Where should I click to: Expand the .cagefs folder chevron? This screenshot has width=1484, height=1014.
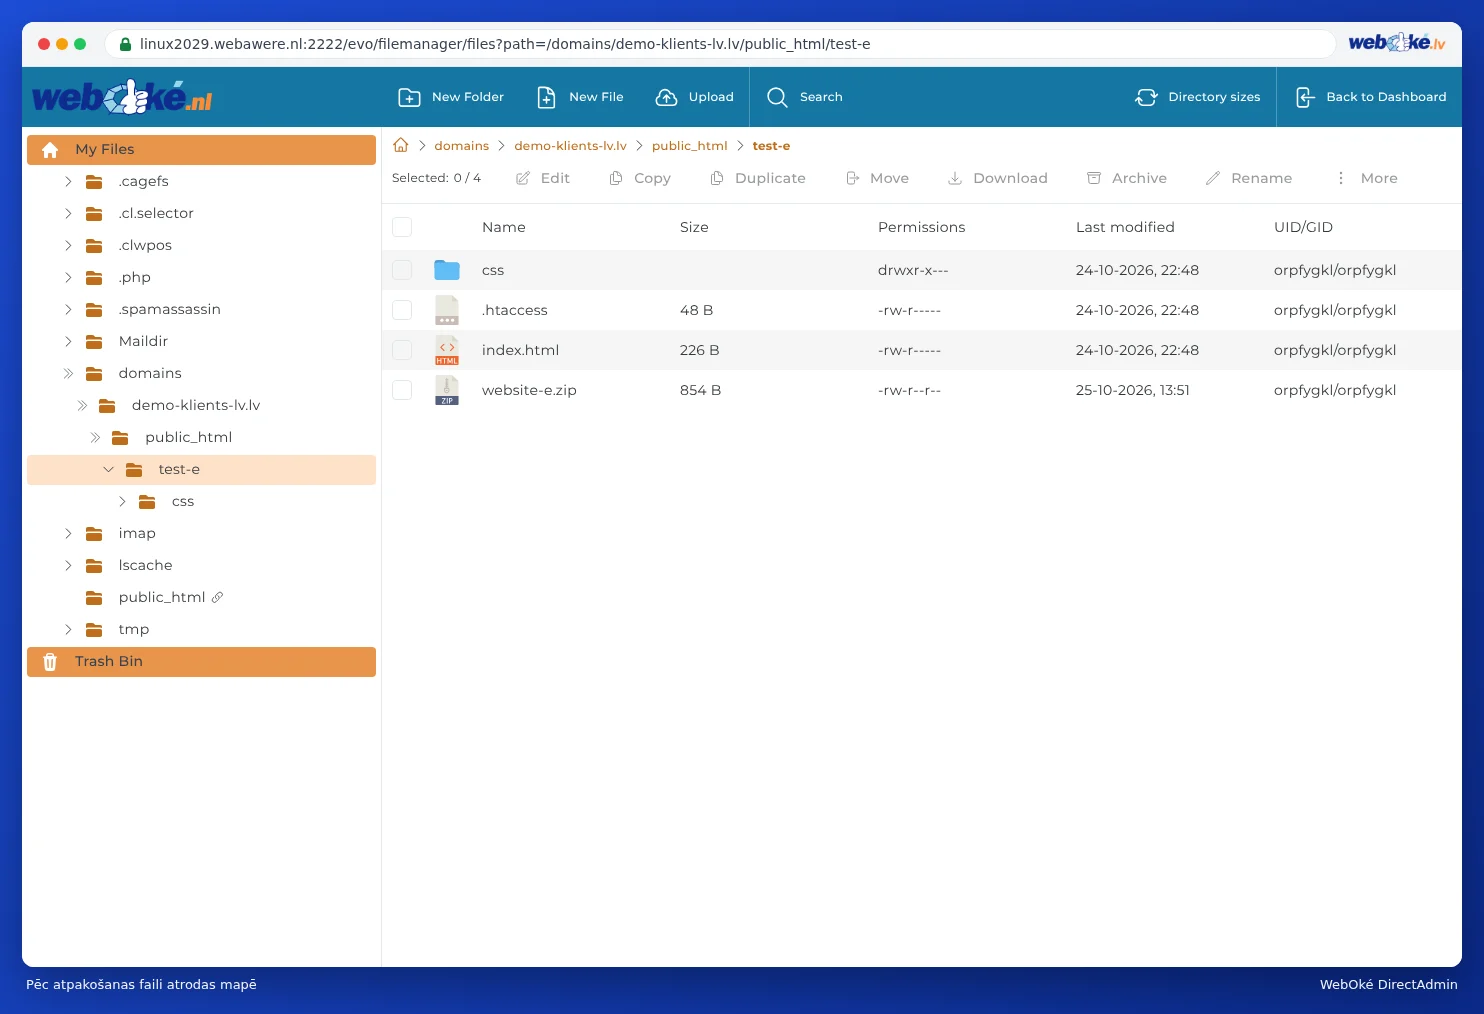point(68,181)
